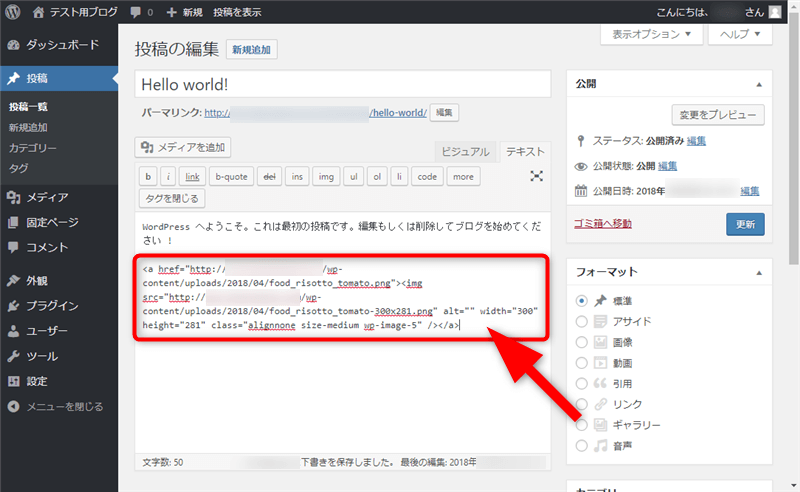Switch to the Visual editor tab
Viewport: 800px width, 492px height.
click(x=465, y=152)
